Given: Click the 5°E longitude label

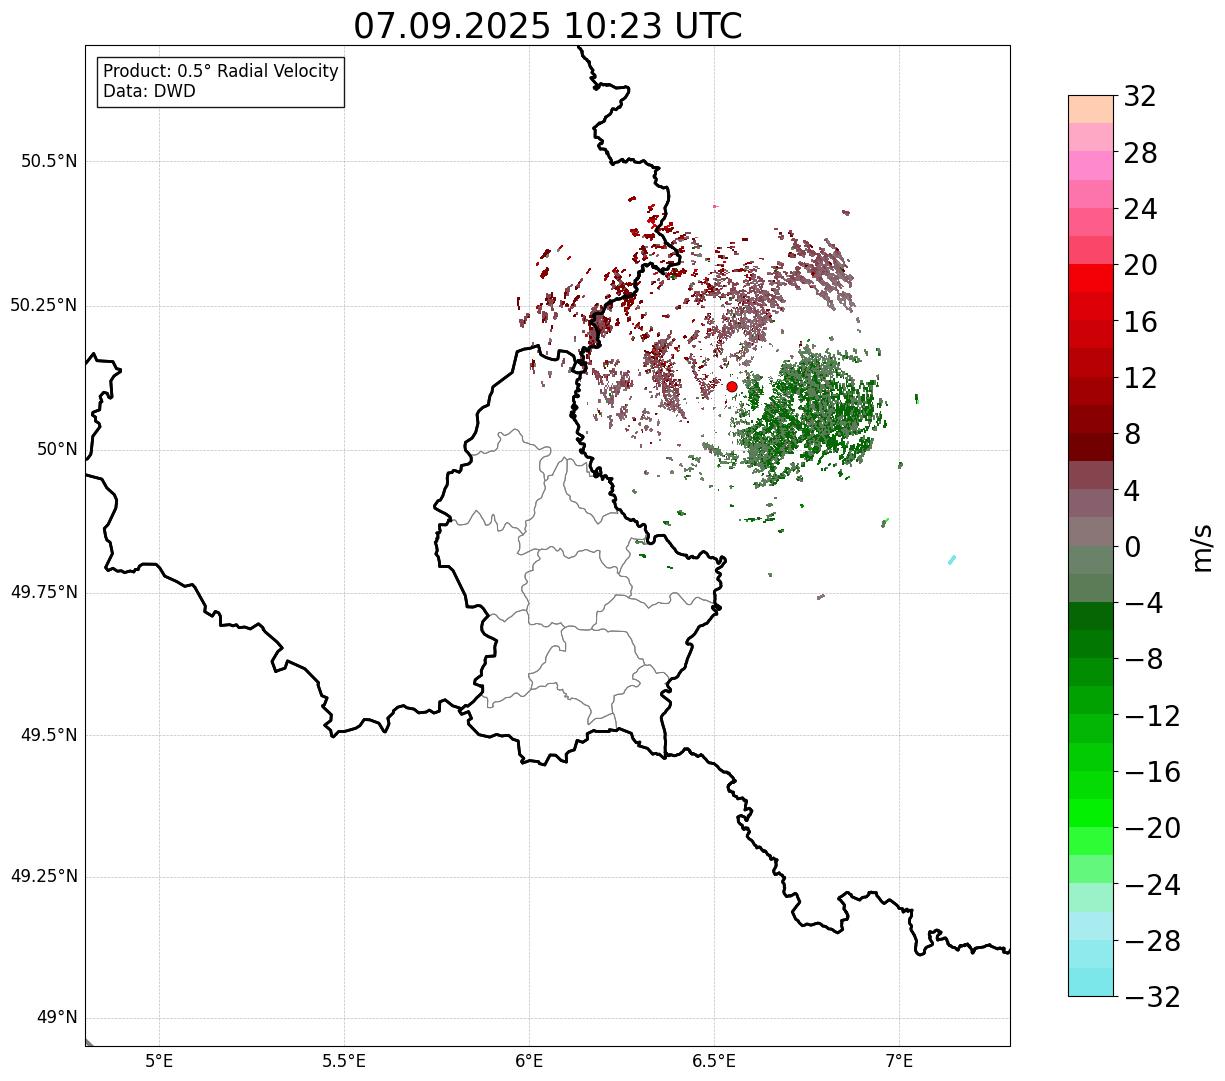Looking at the screenshot, I should click(160, 1061).
